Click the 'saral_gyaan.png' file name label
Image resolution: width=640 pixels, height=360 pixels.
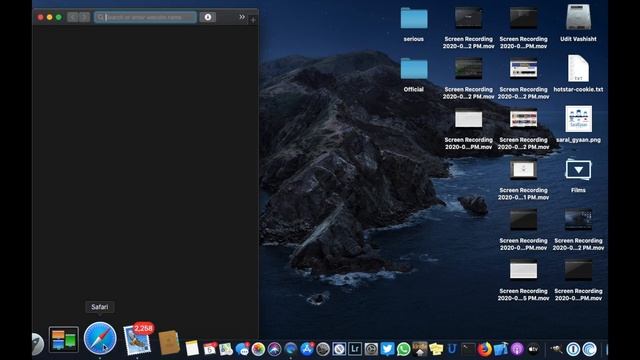tap(578, 140)
